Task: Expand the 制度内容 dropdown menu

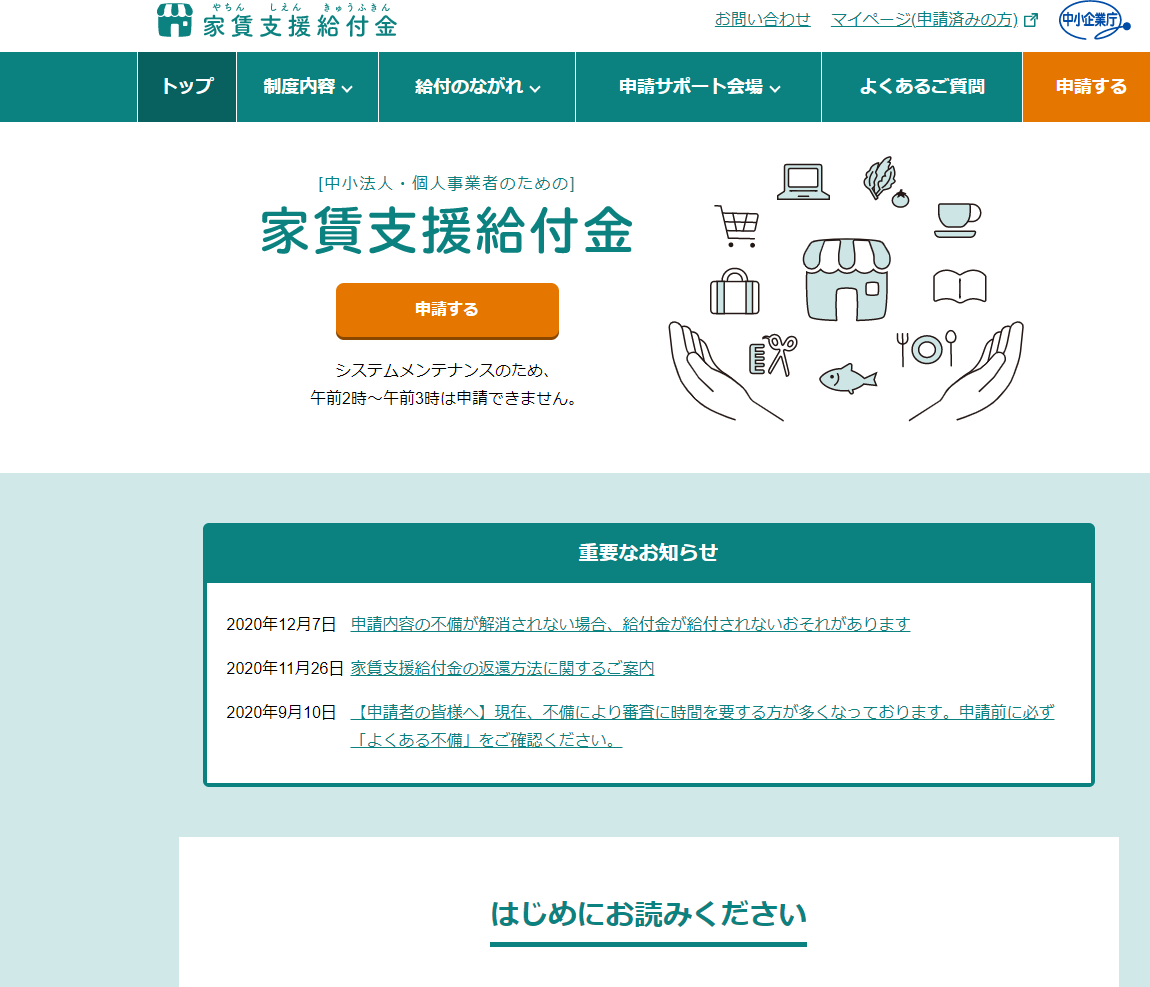Action: click(x=307, y=87)
